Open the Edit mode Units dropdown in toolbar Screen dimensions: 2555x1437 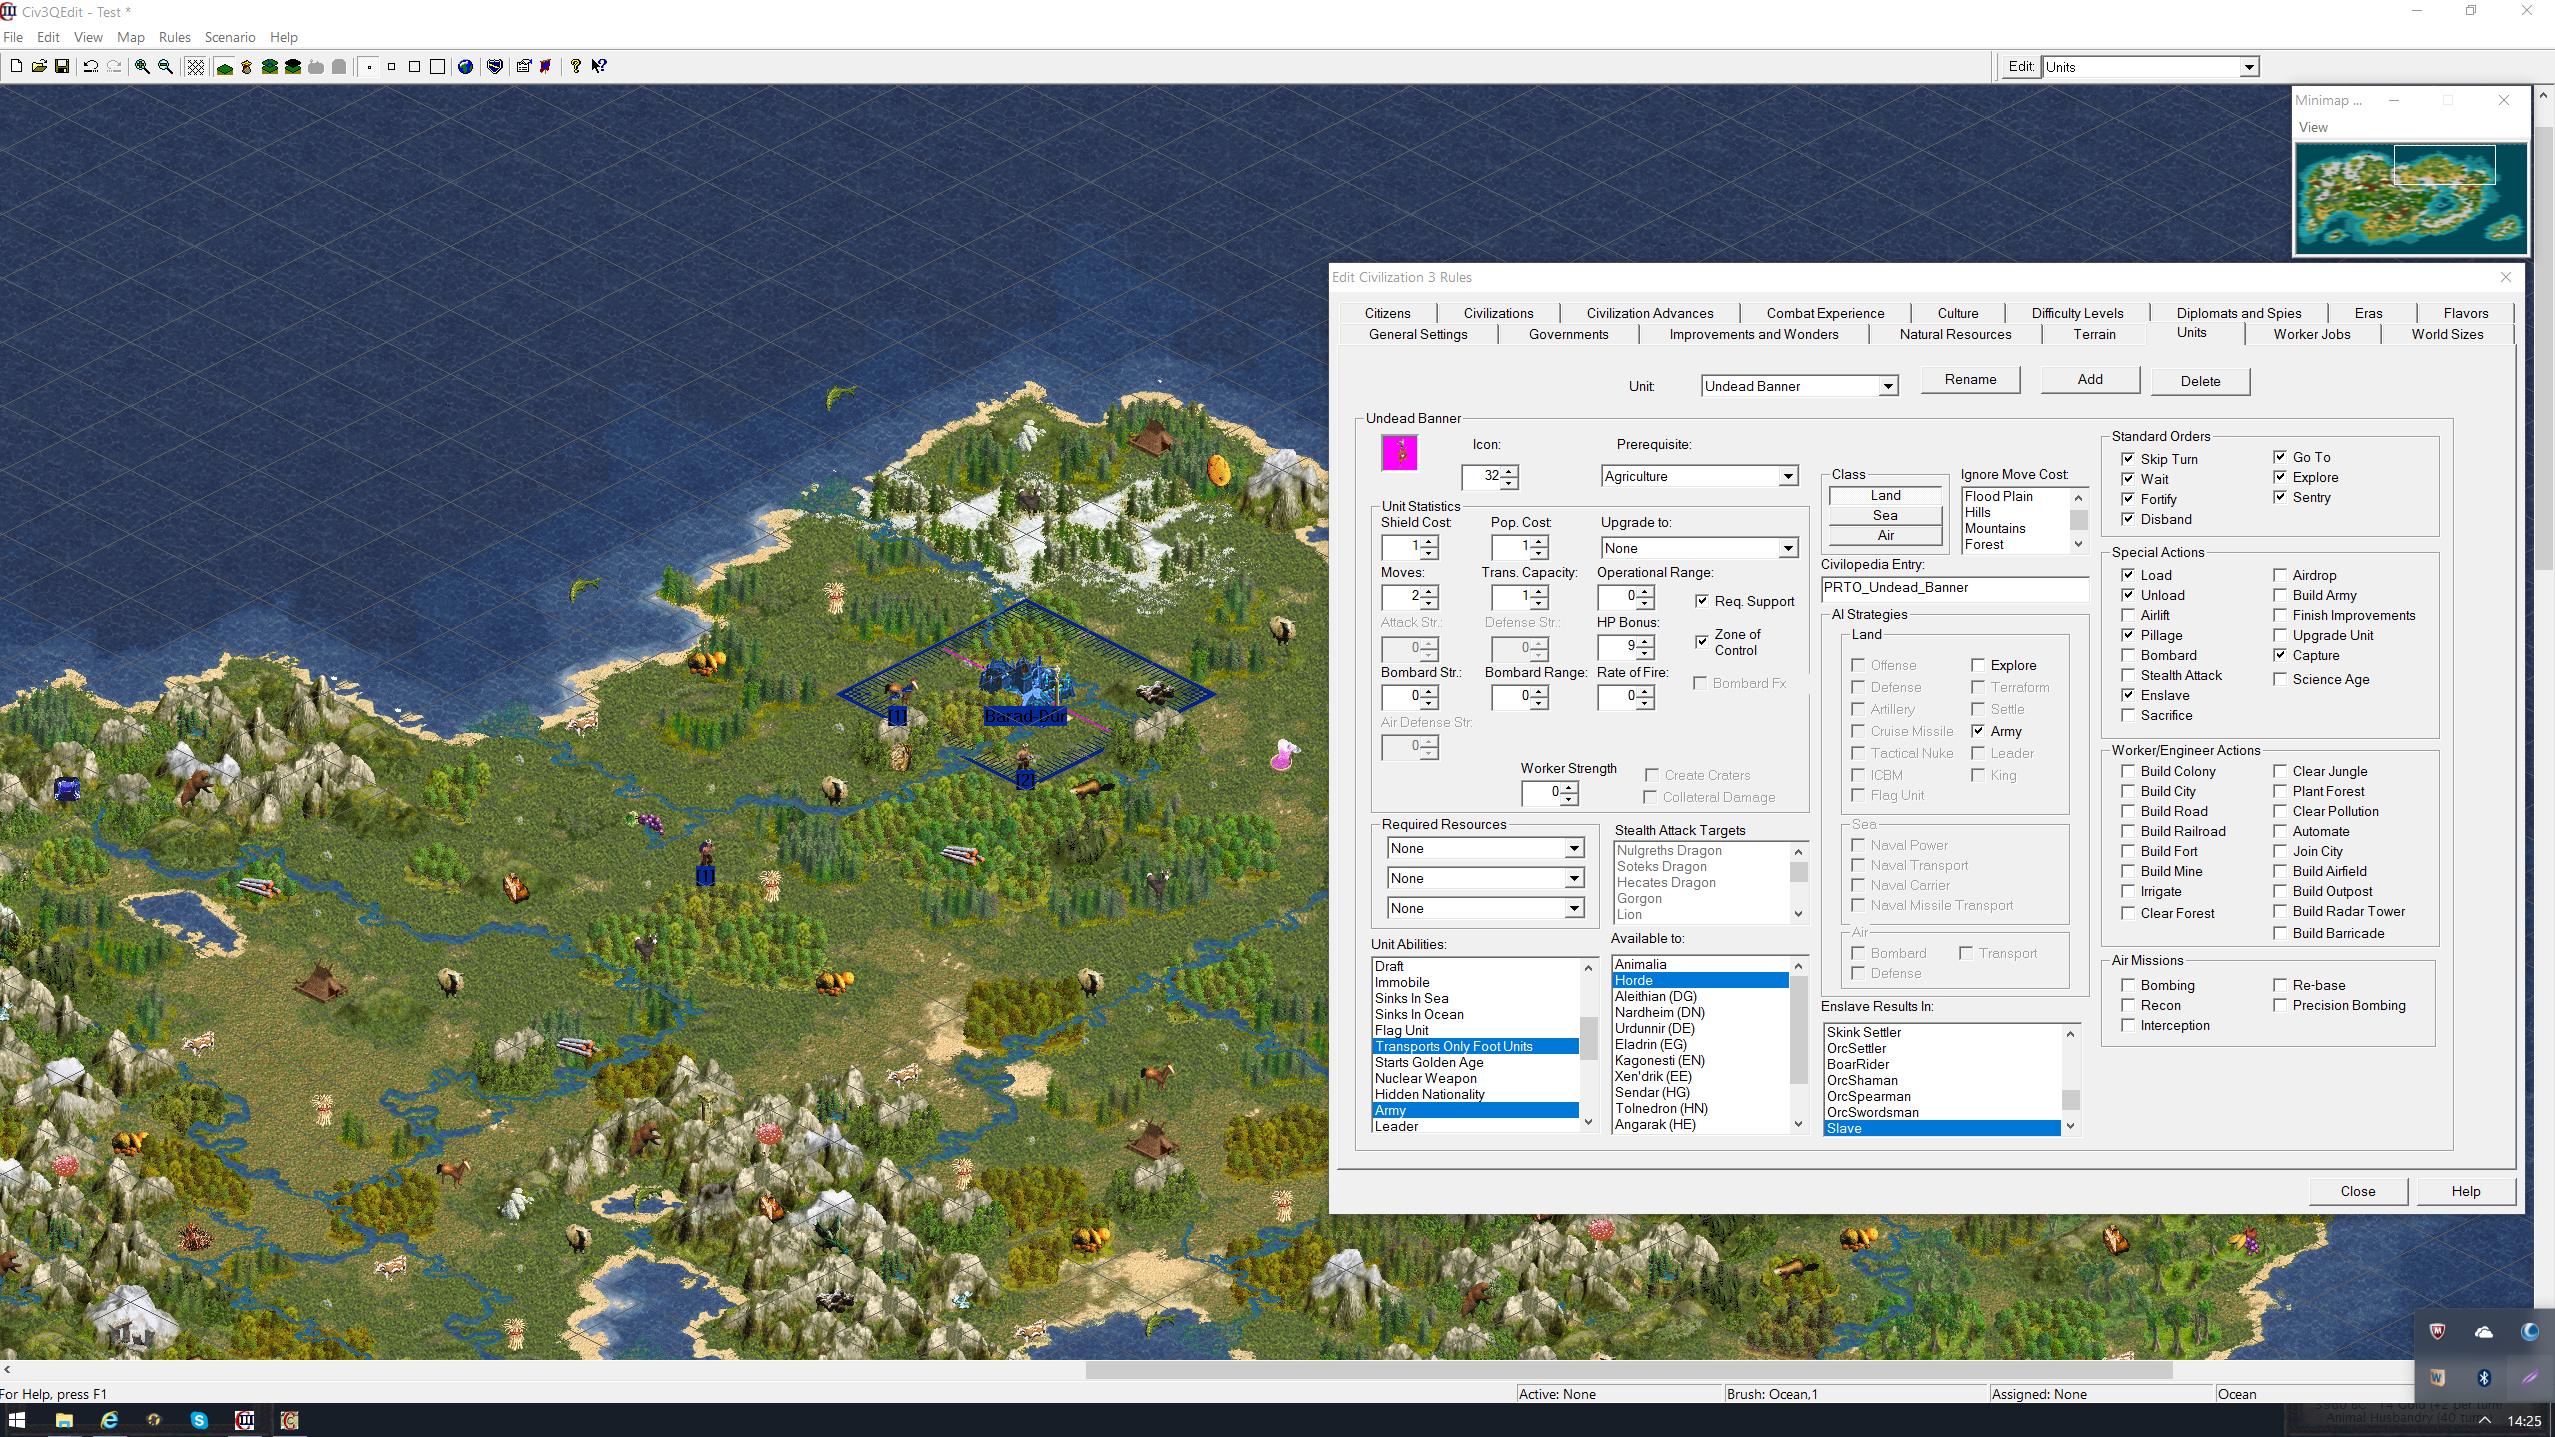coord(2248,67)
